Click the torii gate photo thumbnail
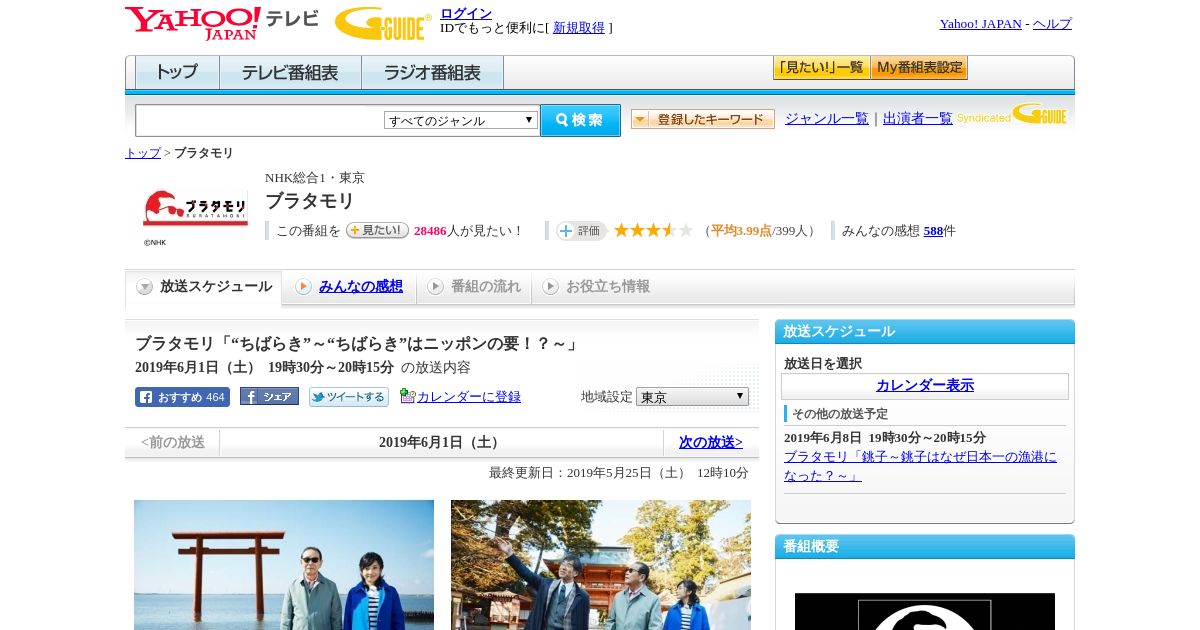 pos(284,565)
